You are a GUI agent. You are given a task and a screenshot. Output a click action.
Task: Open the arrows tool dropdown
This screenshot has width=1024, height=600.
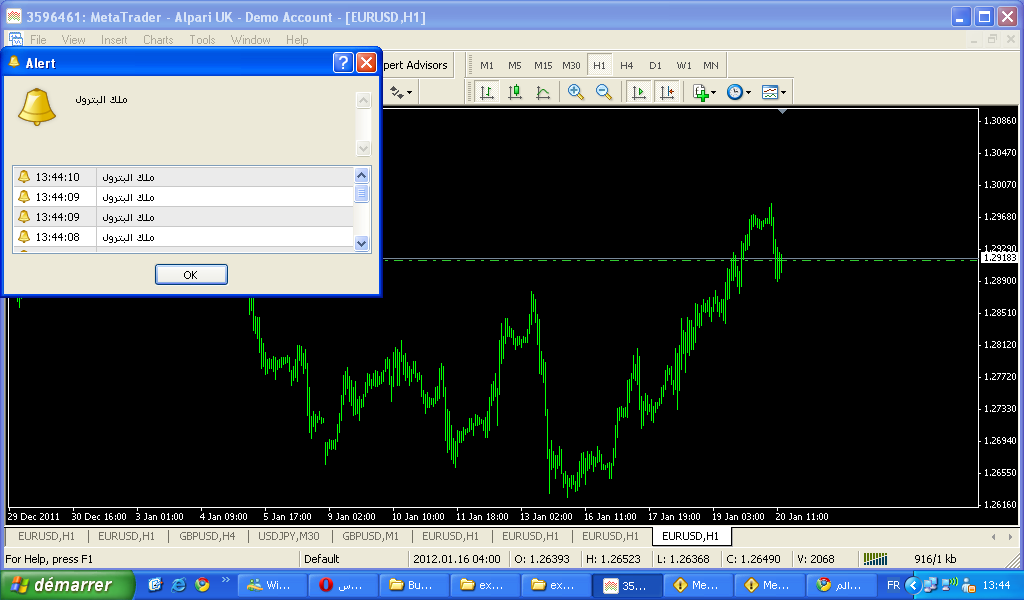click(x=401, y=92)
